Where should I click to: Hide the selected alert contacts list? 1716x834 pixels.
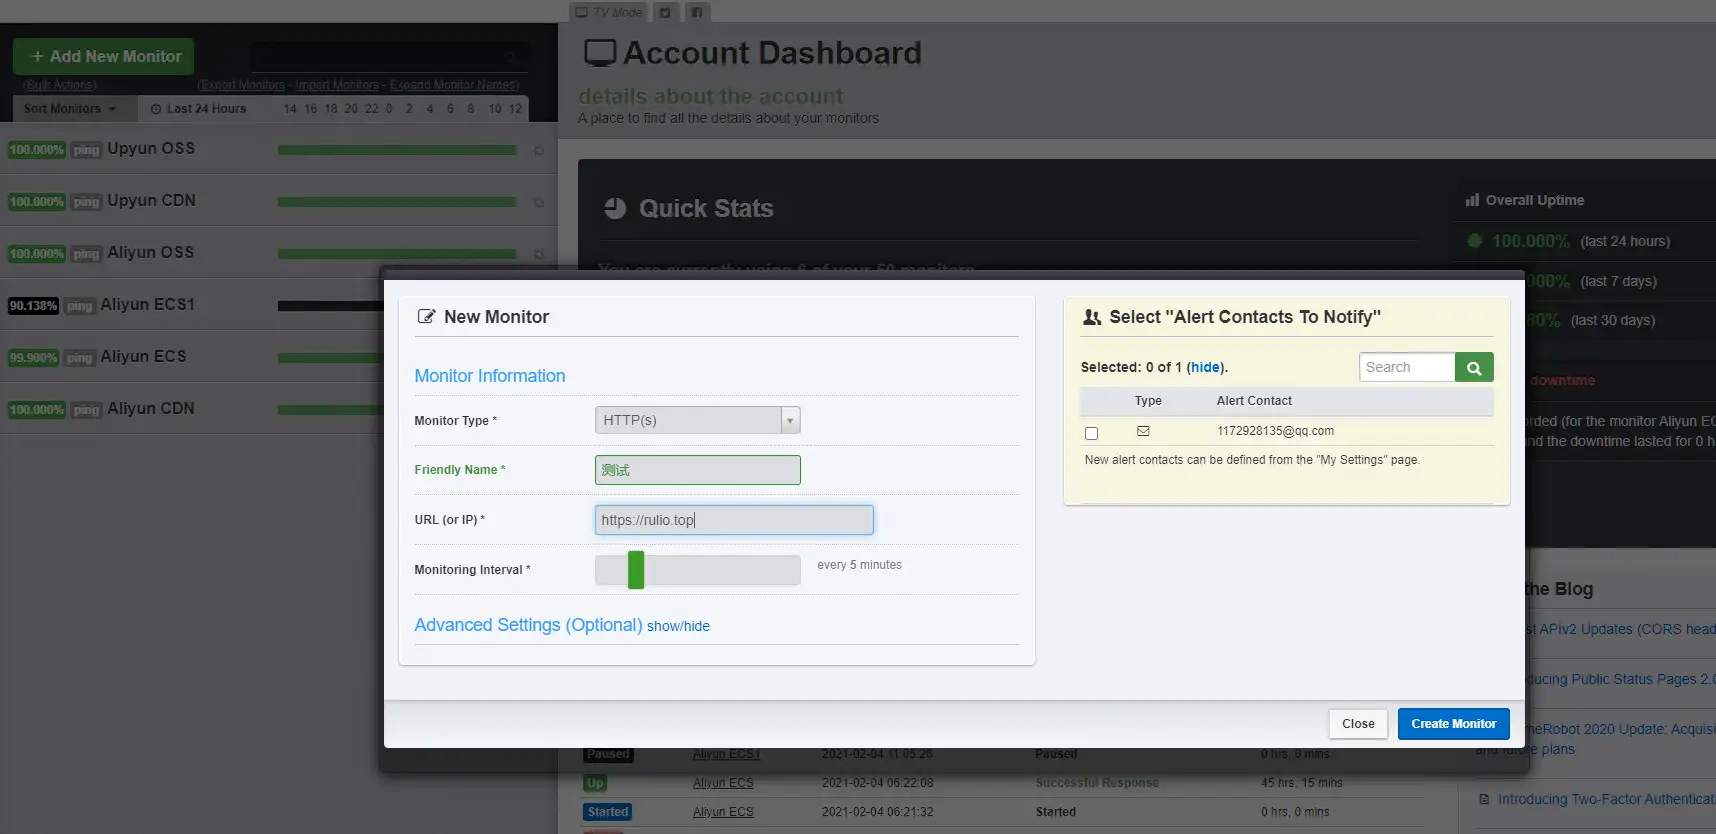pyautogui.click(x=1205, y=367)
